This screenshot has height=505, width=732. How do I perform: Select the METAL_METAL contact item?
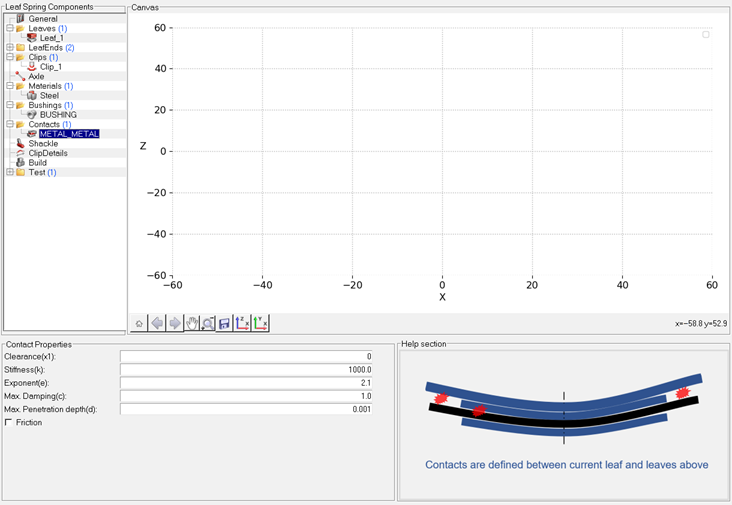coord(68,134)
